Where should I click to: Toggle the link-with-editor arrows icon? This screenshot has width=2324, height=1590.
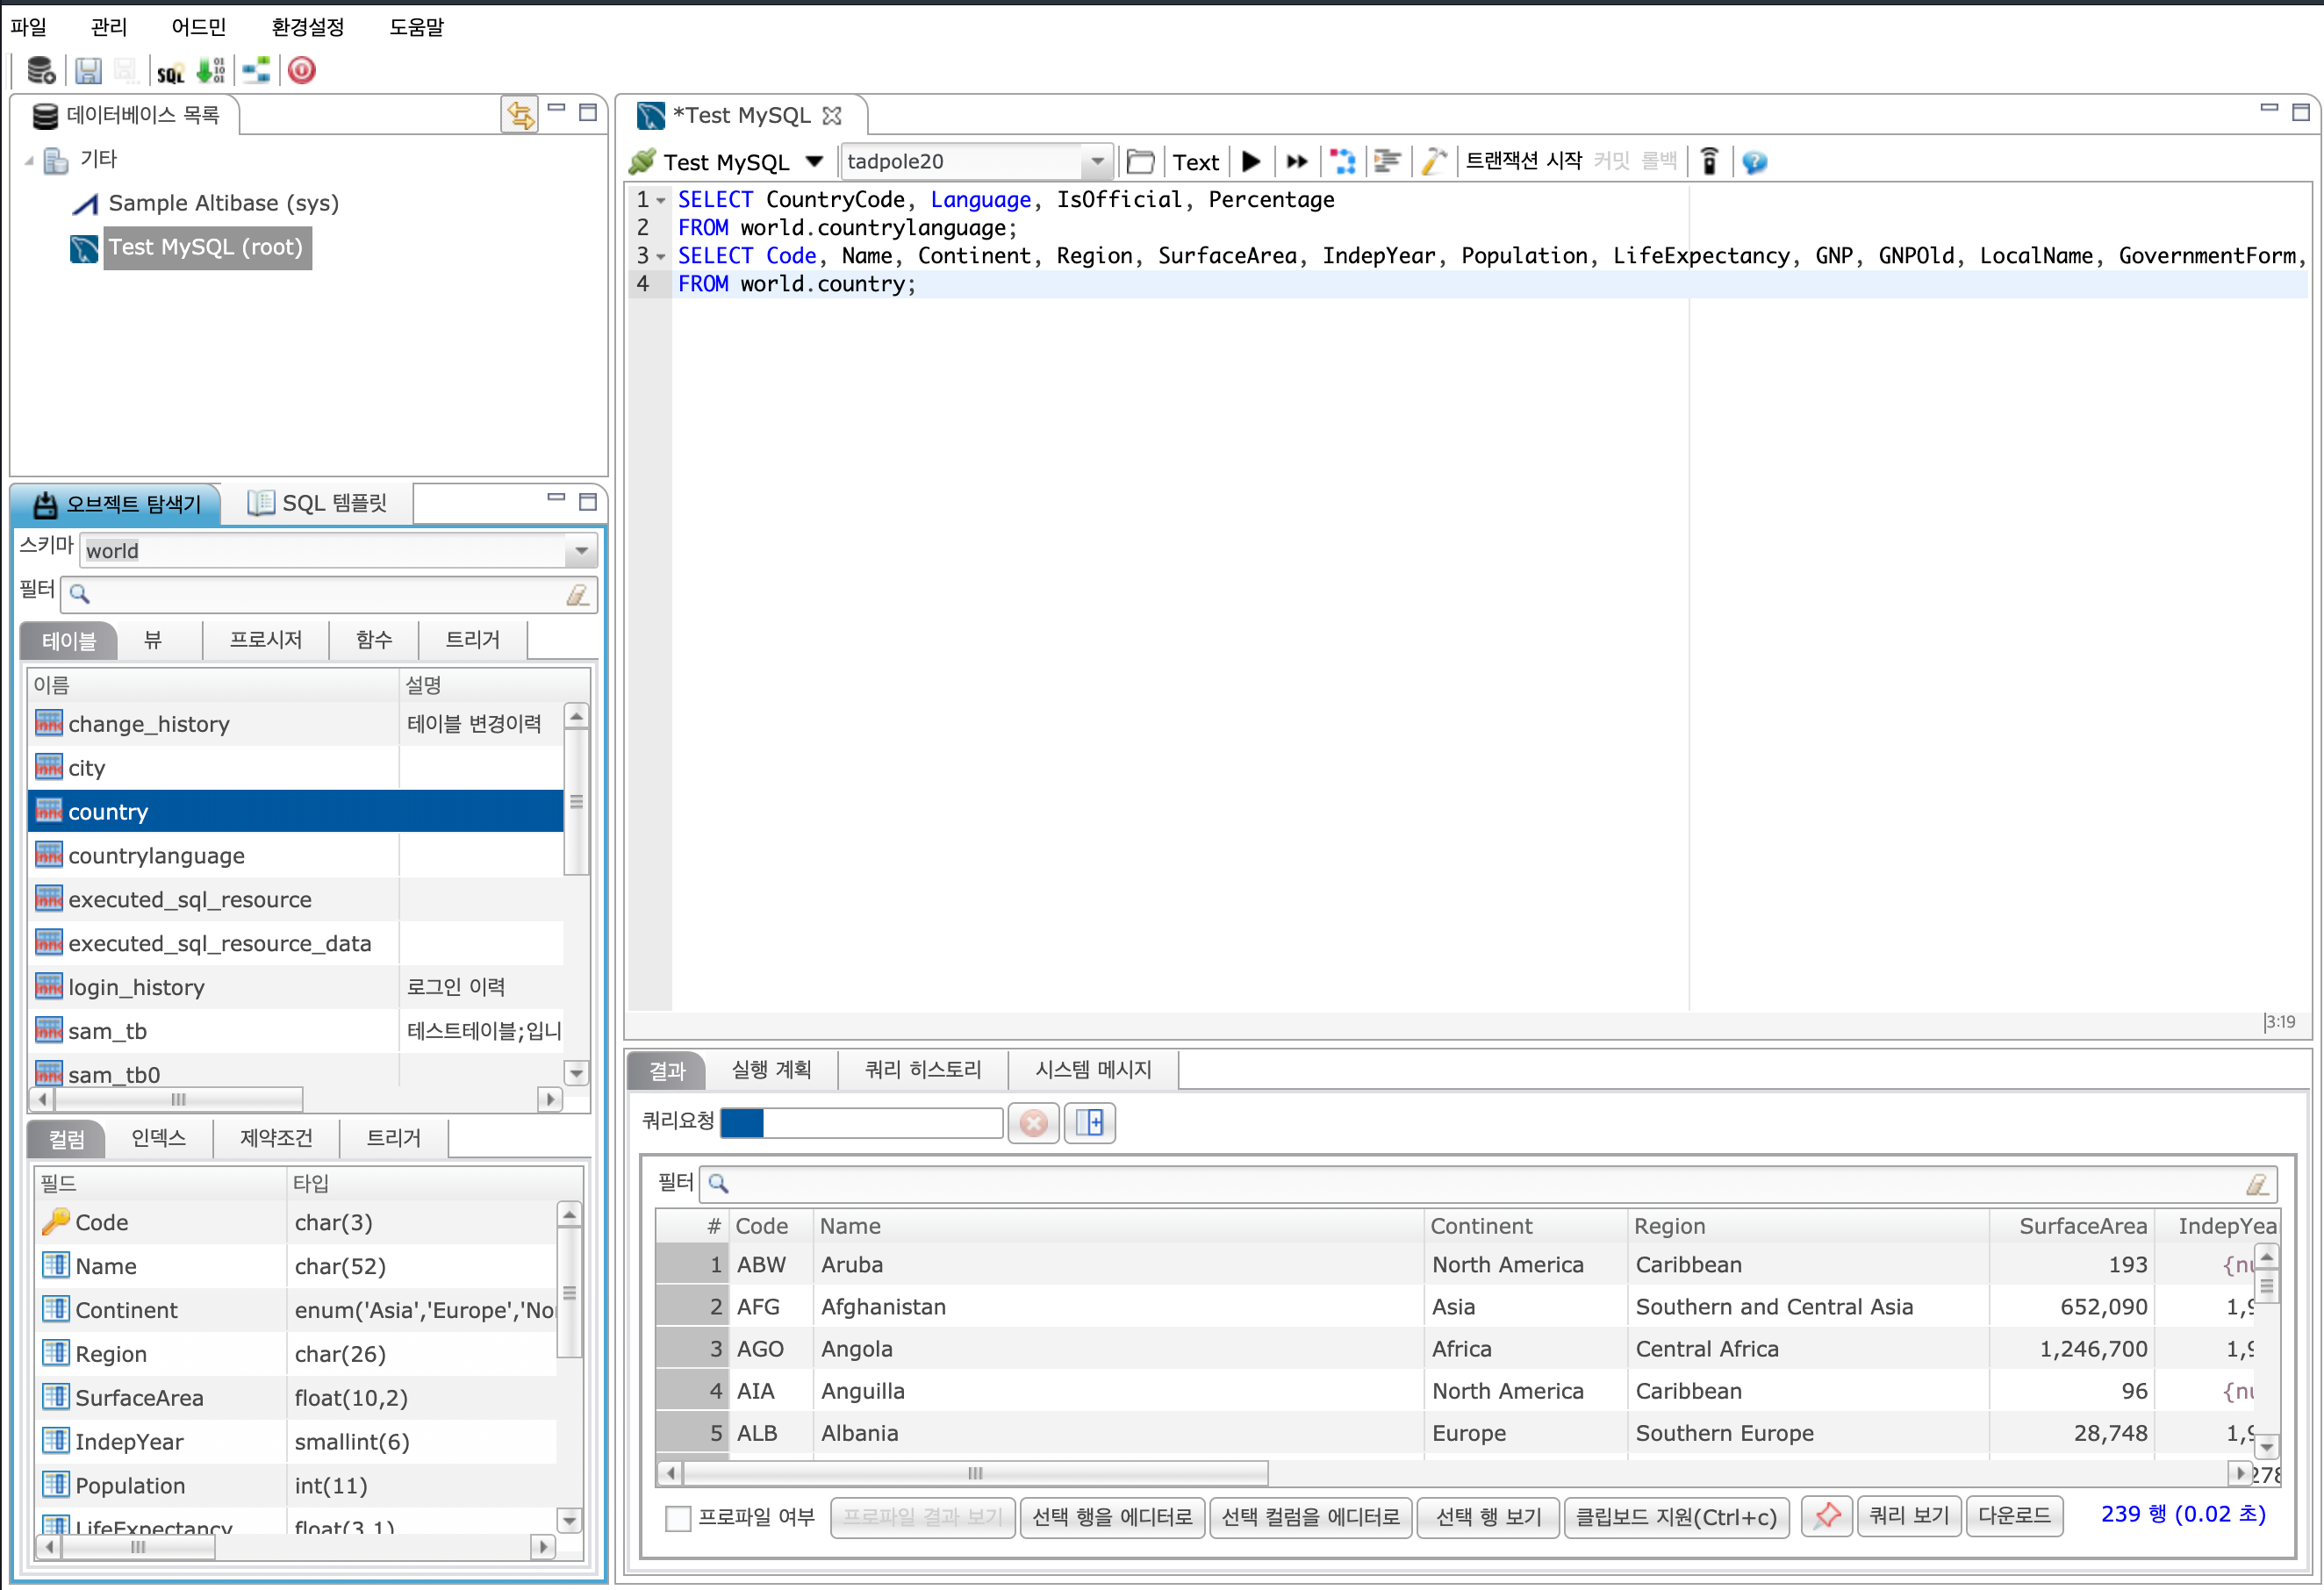[520, 114]
